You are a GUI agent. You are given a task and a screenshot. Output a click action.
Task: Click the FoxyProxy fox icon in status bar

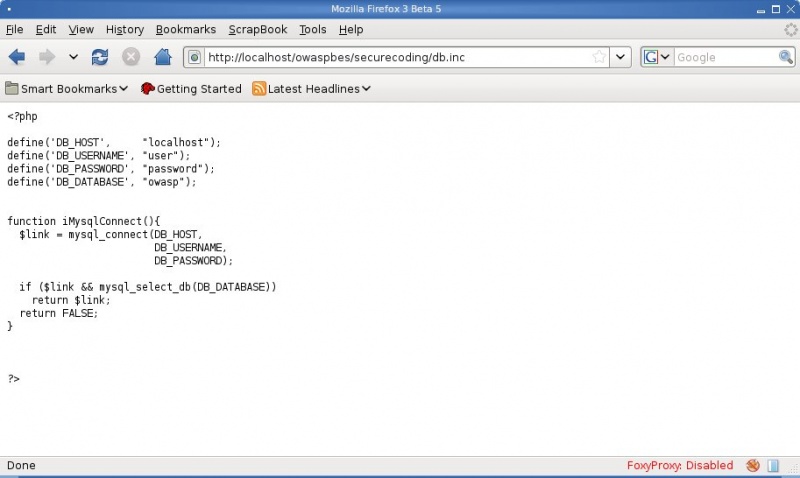(x=753, y=465)
